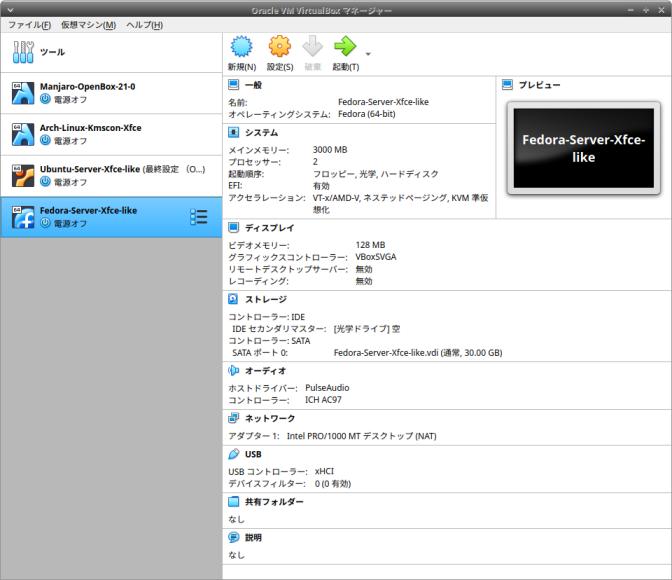Click the power-off status icon under Manjaro
The height and width of the screenshot is (580, 672).
pyautogui.click(x=45, y=99)
